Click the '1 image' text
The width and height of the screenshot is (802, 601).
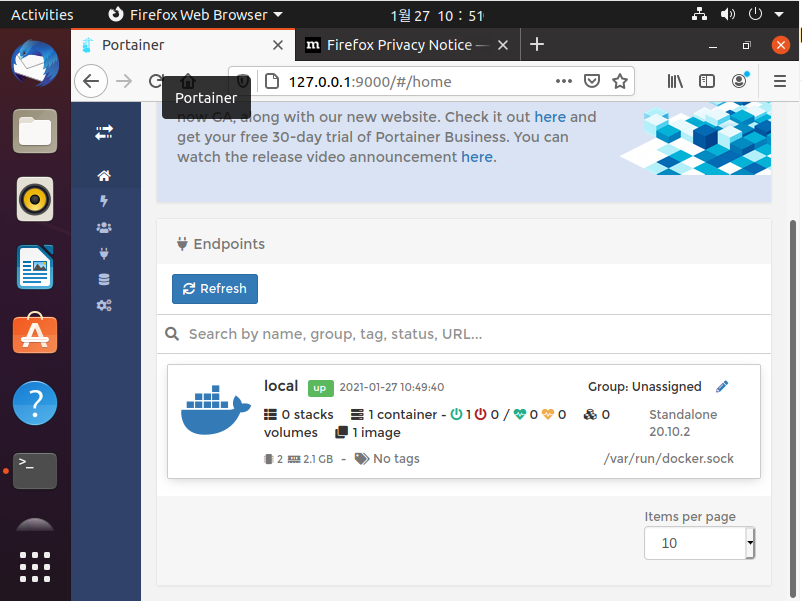point(376,433)
